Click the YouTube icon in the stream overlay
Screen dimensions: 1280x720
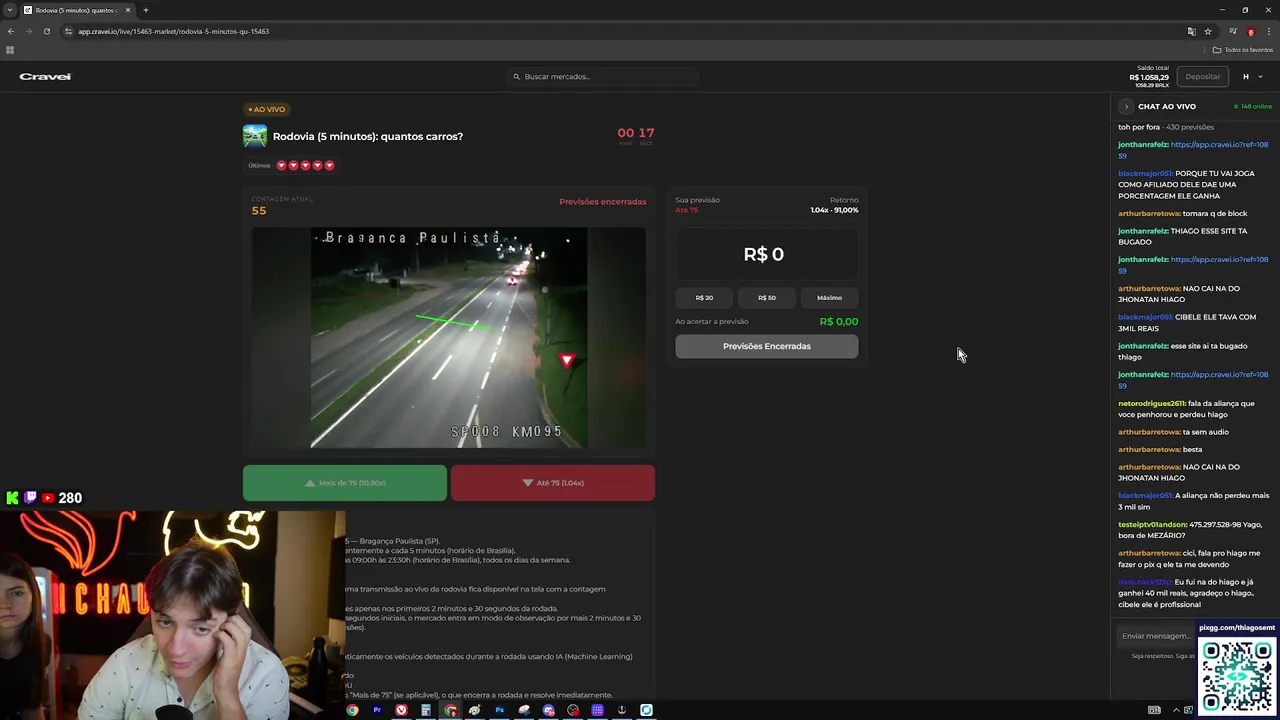pos(47,498)
